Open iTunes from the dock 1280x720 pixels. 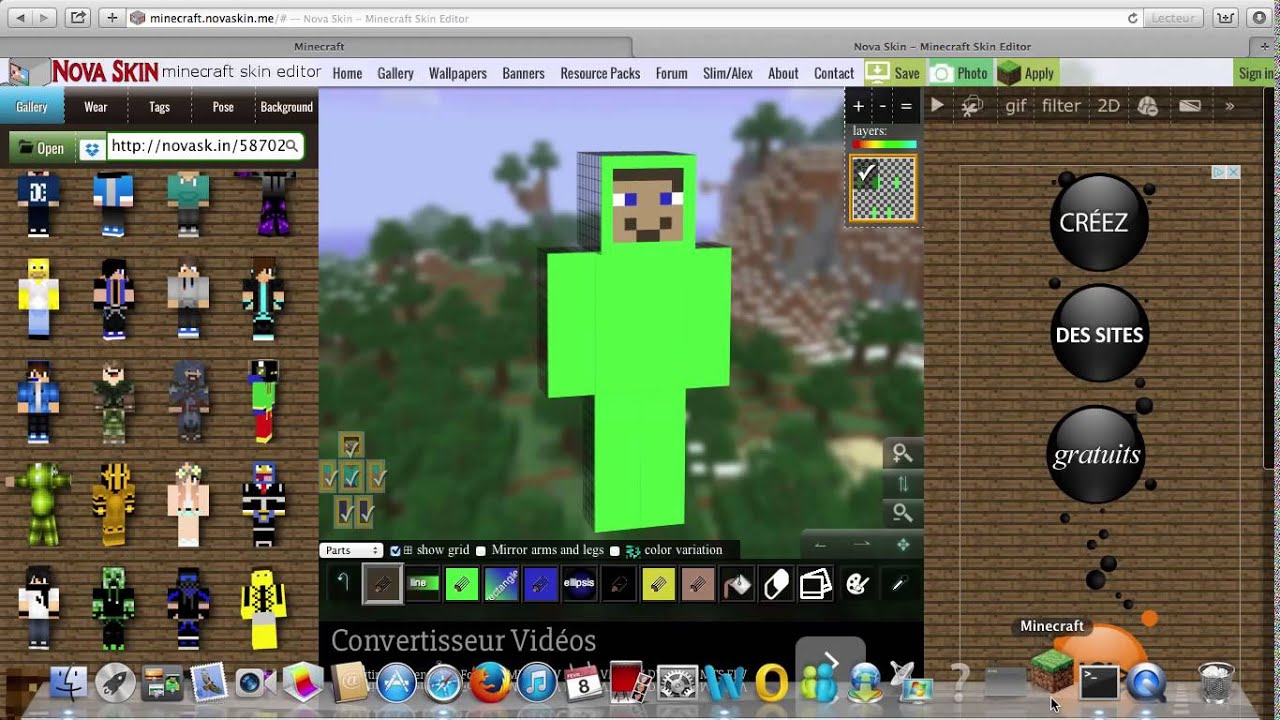click(x=537, y=683)
